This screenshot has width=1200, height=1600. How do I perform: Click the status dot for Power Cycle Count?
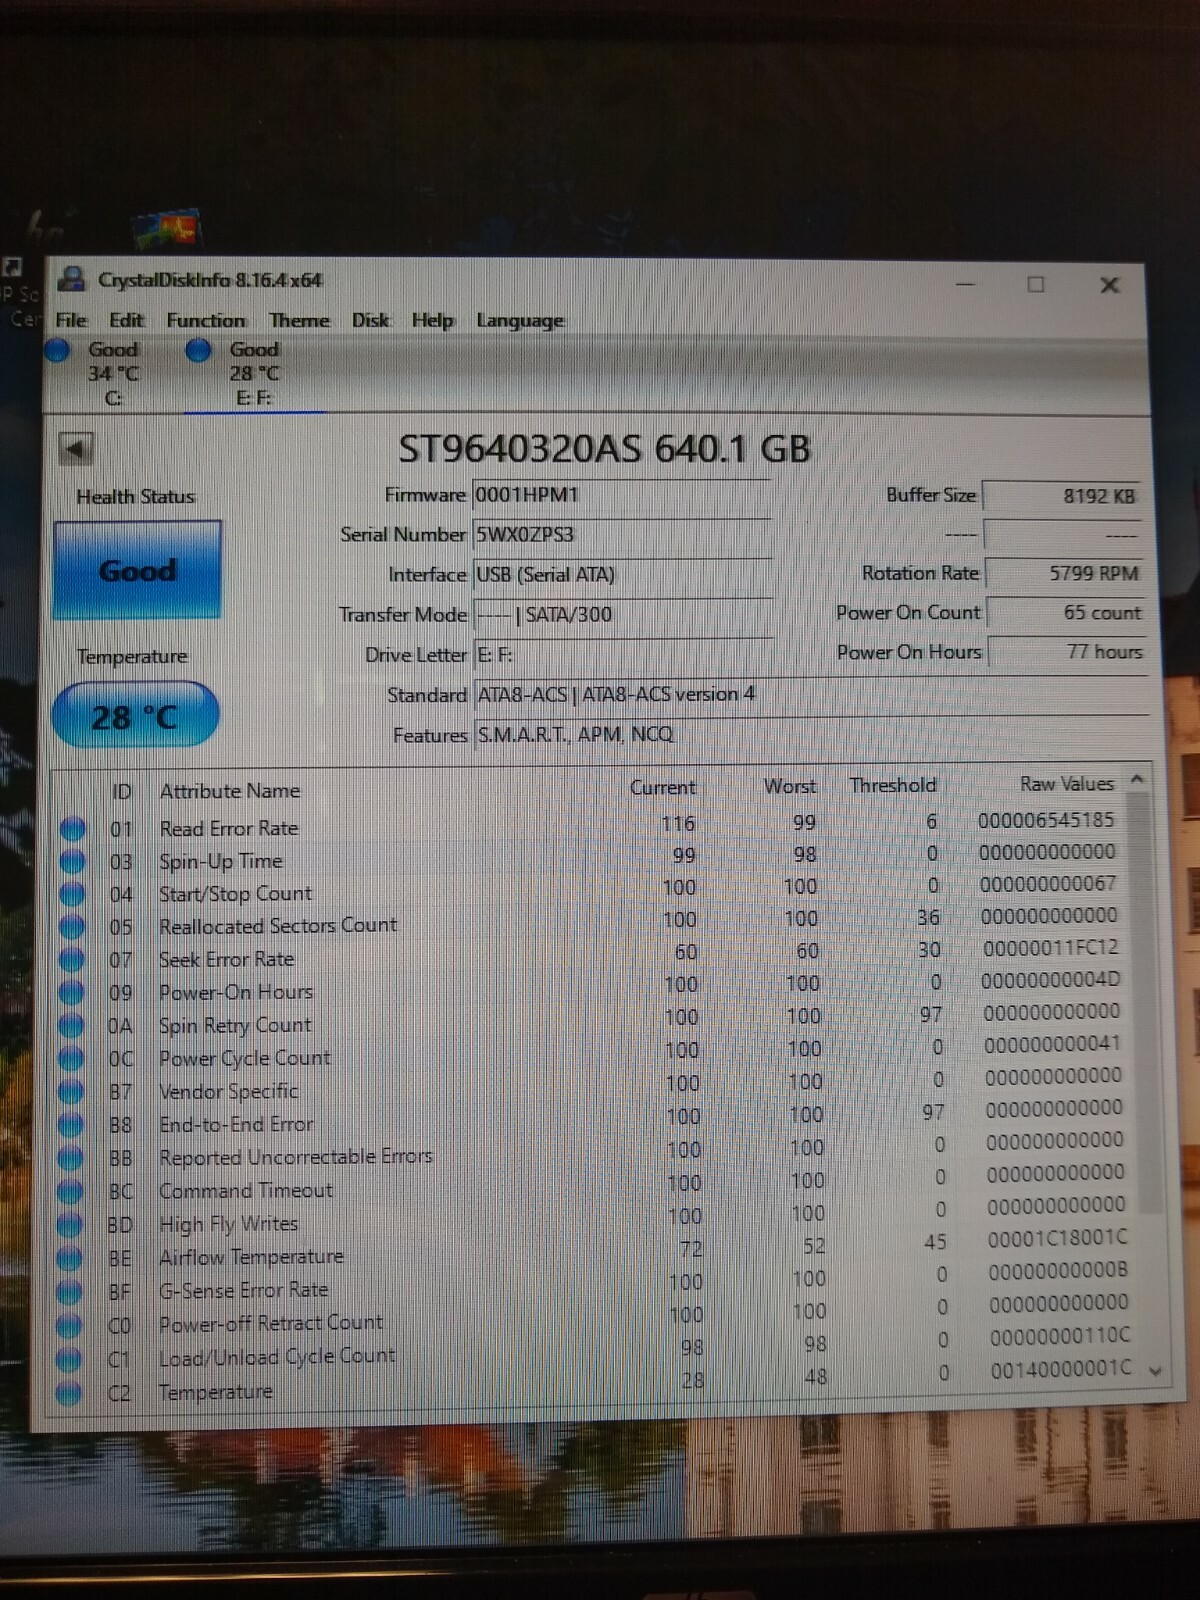coord(71,1059)
